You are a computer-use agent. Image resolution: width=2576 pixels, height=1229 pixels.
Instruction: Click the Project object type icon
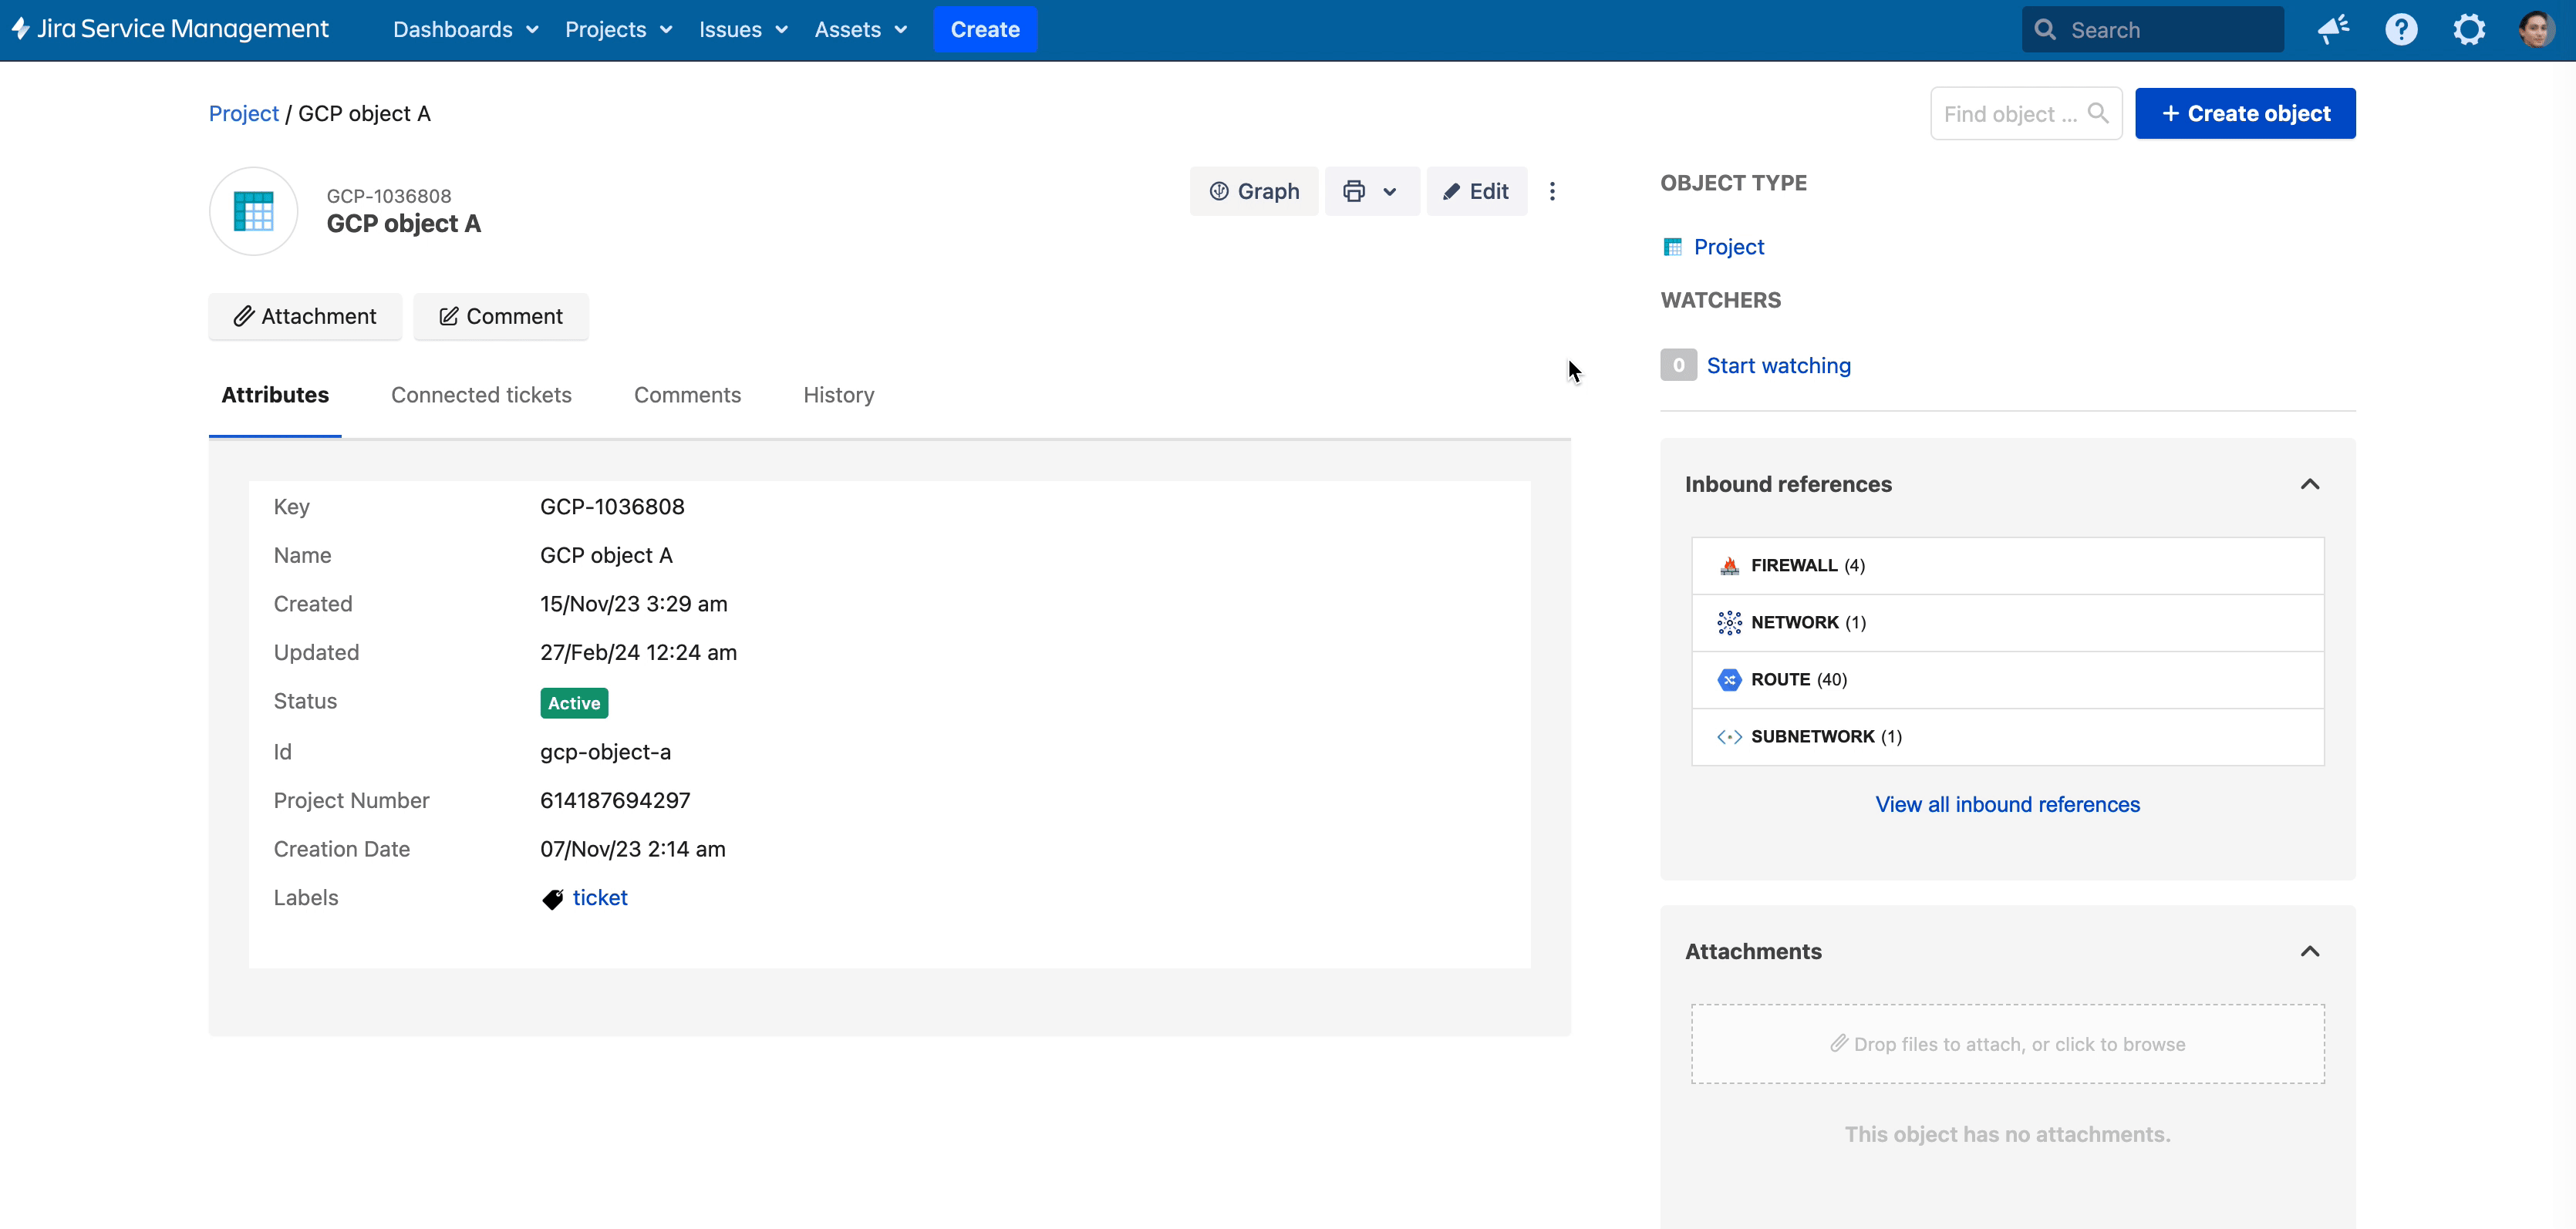click(x=1672, y=247)
